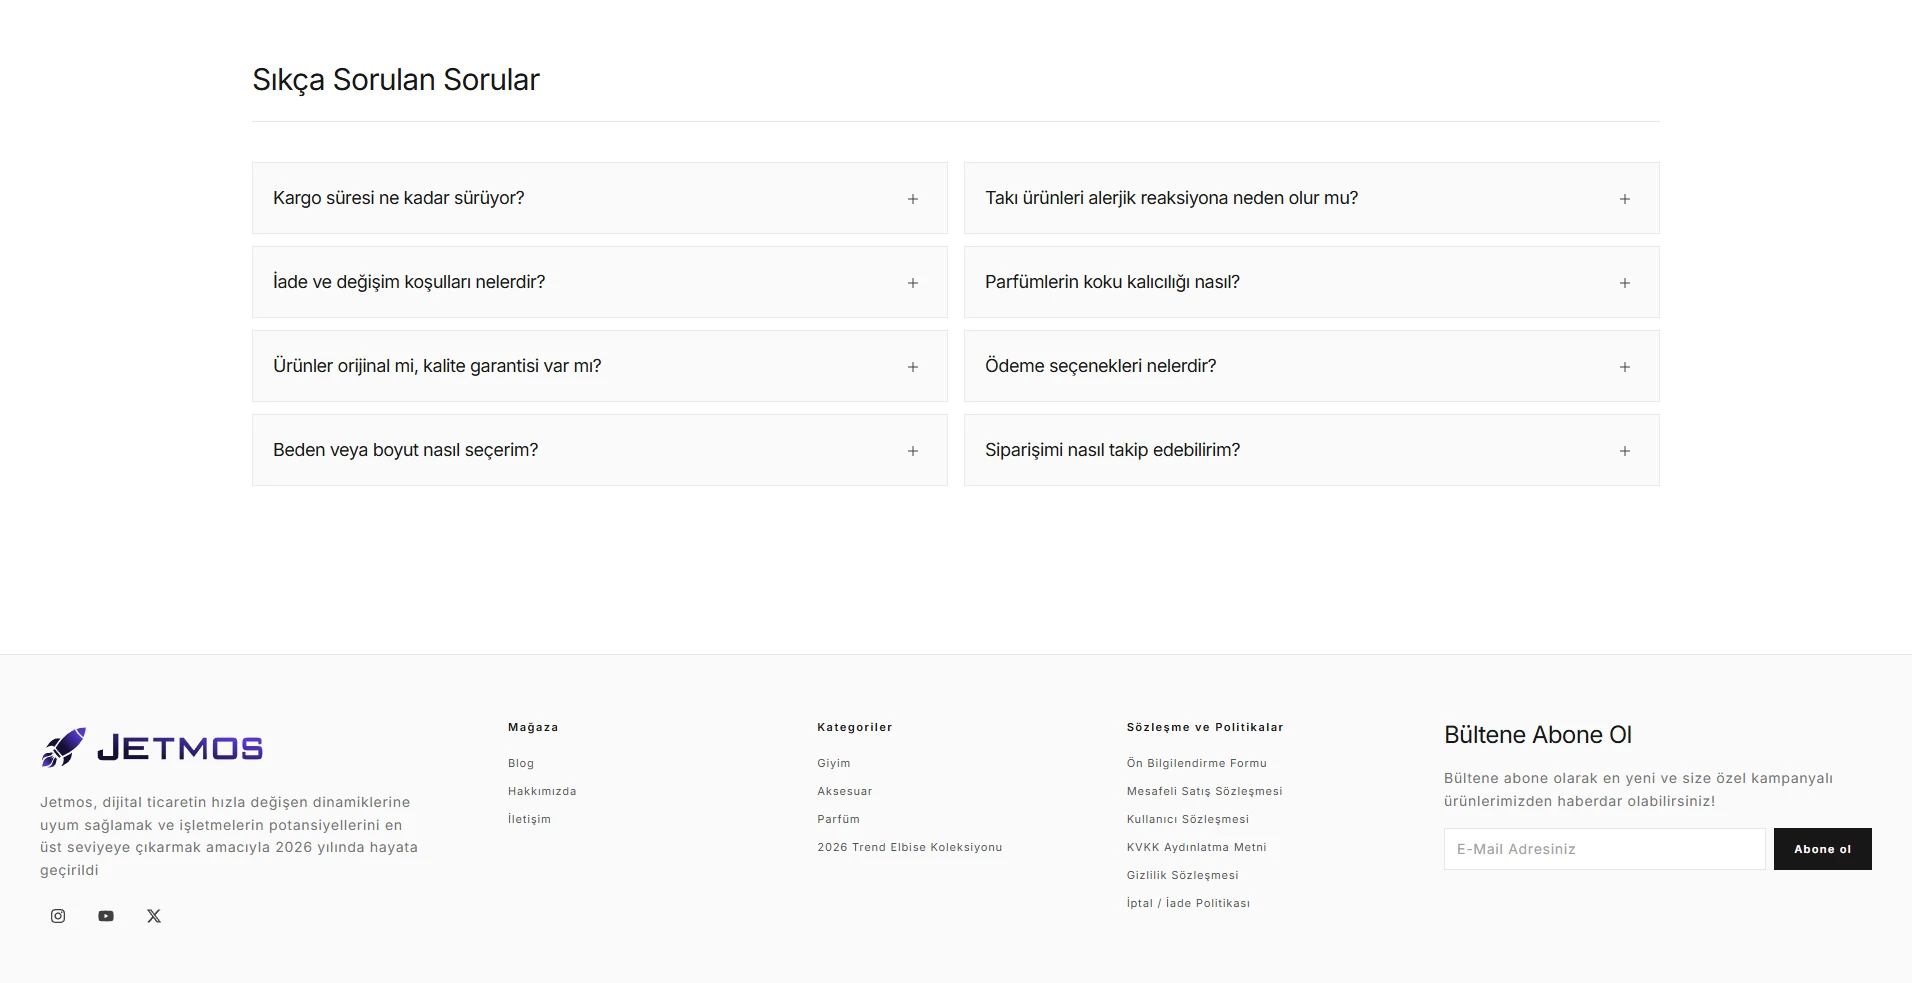Screen dimensions: 1912x983
Task: Expand 'Siparişimi nasıl takip edebilirim?' question text
Action: tap(1112, 450)
